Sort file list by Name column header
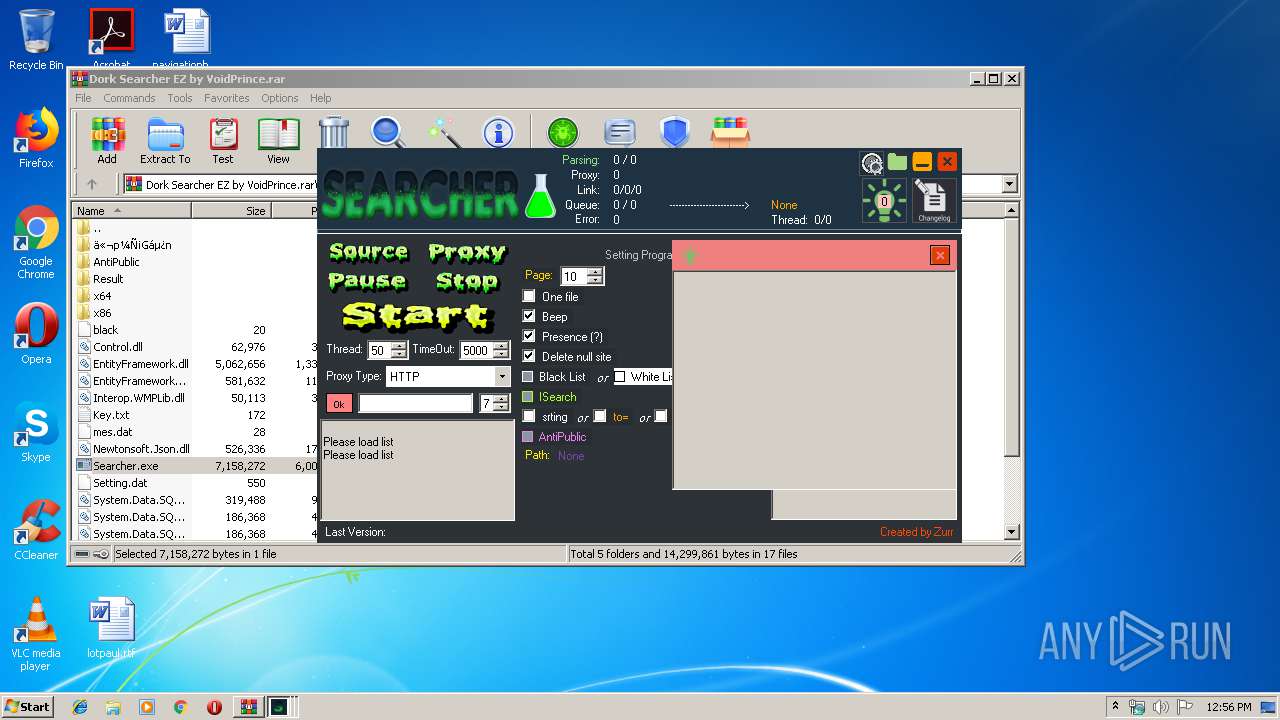Screen dimensions: 1280x720 click(132, 211)
